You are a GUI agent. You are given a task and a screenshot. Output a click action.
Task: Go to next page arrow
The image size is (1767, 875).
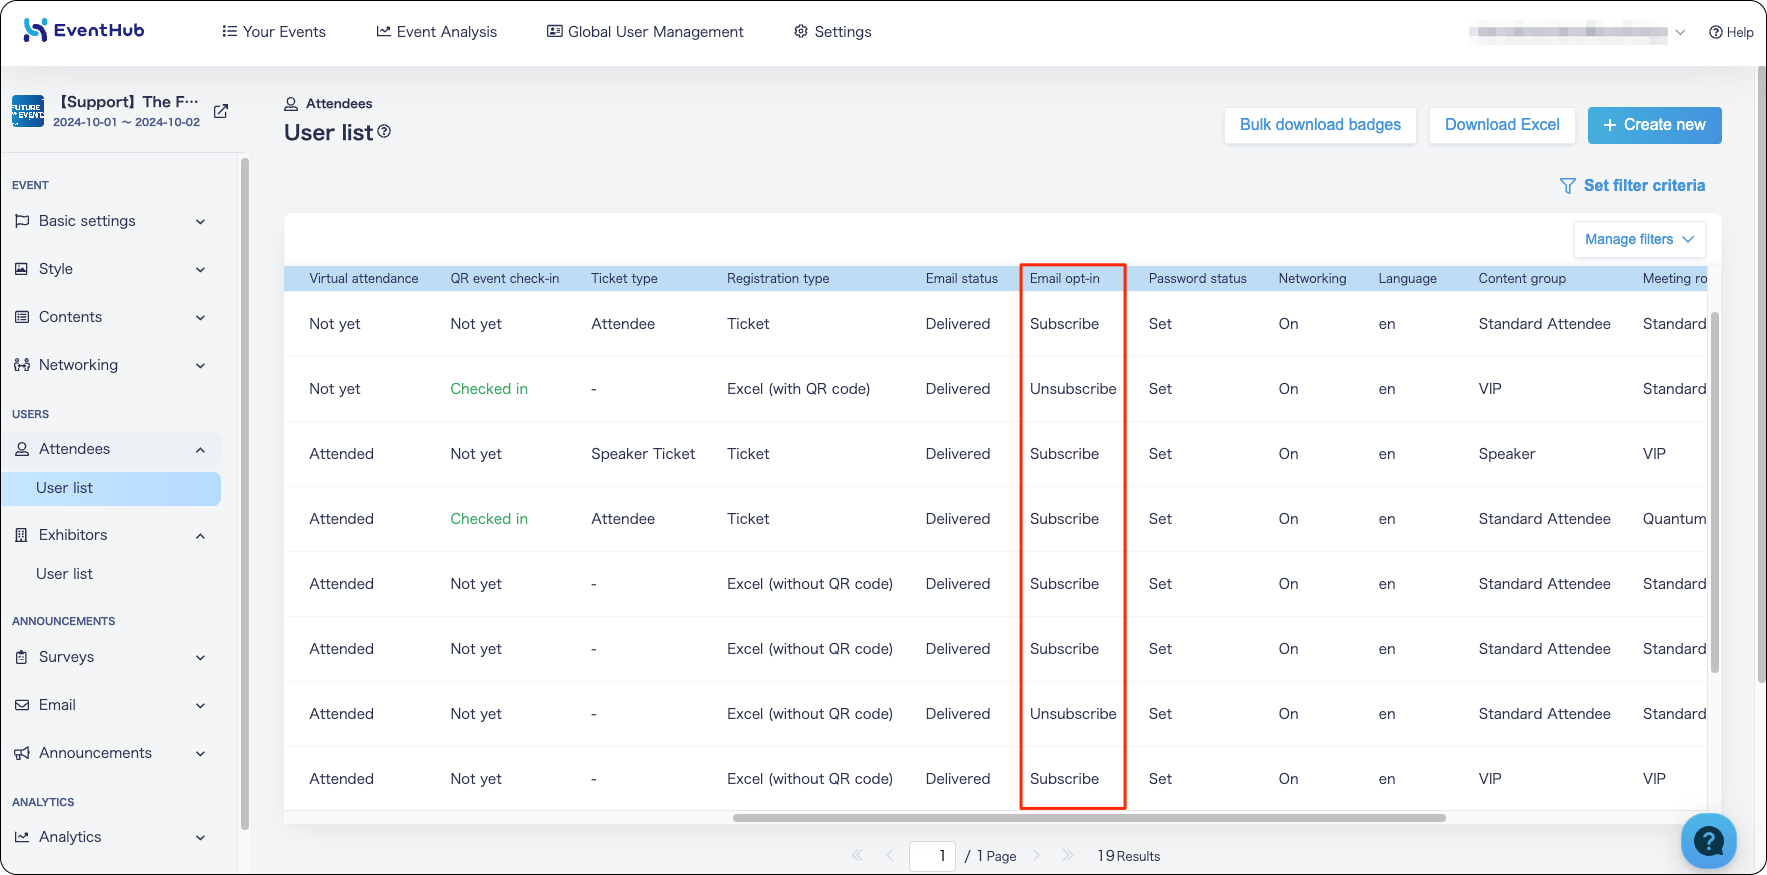[x=1036, y=855]
